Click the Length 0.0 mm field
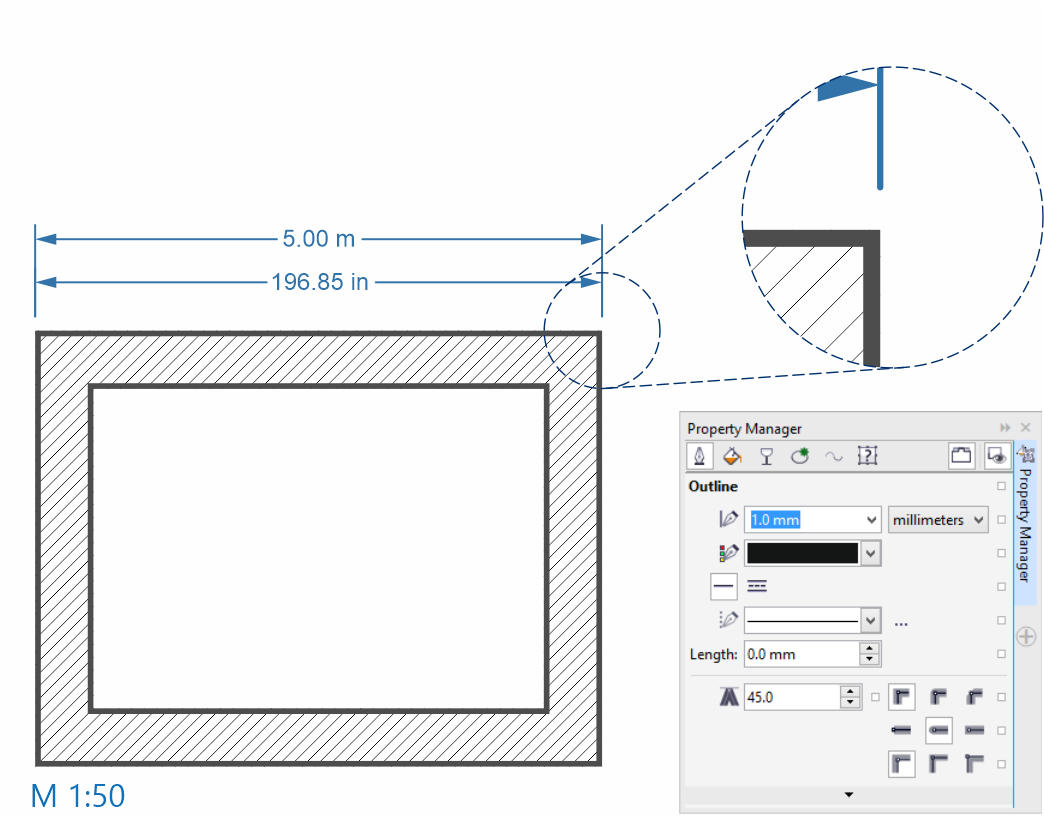The image size is (1044, 816). pyautogui.click(x=802, y=654)
